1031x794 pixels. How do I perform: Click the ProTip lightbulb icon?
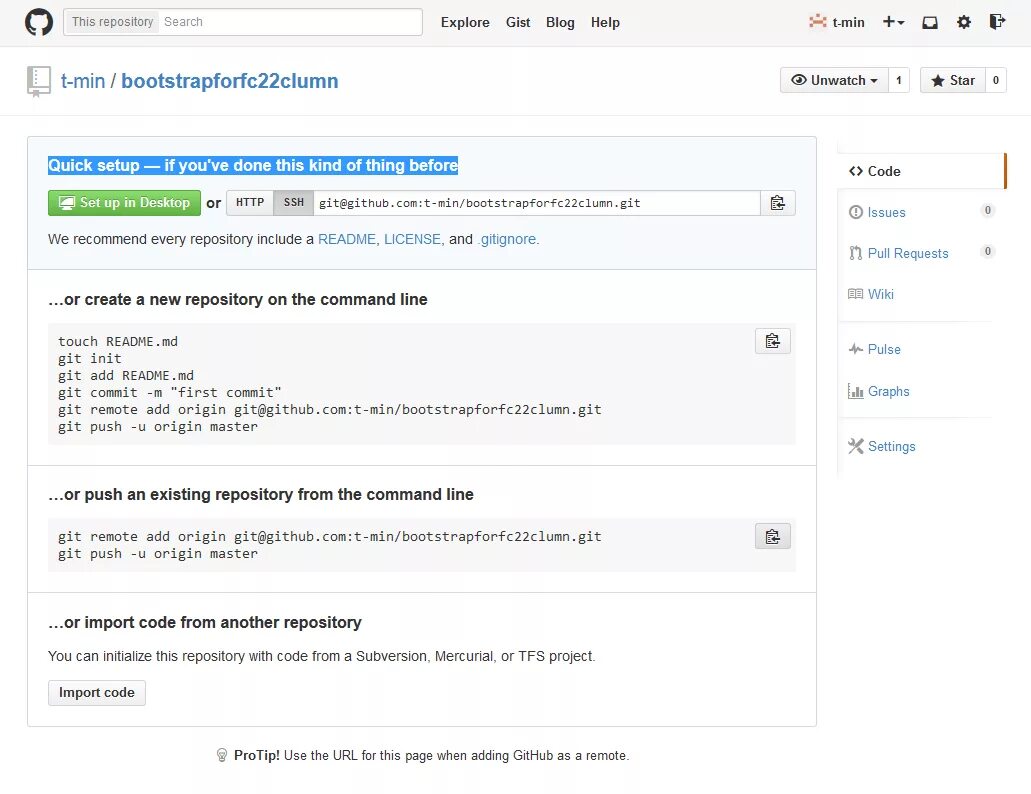pos(222,755)
